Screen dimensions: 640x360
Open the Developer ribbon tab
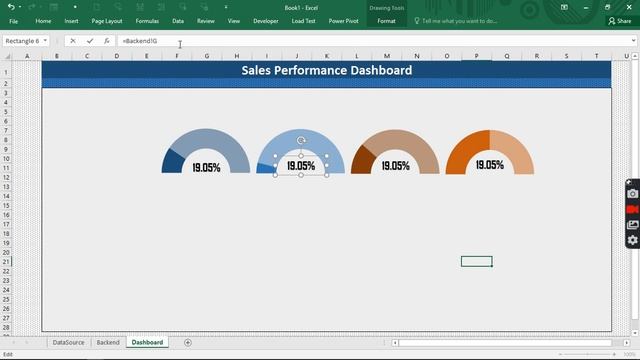coord(266,21)
